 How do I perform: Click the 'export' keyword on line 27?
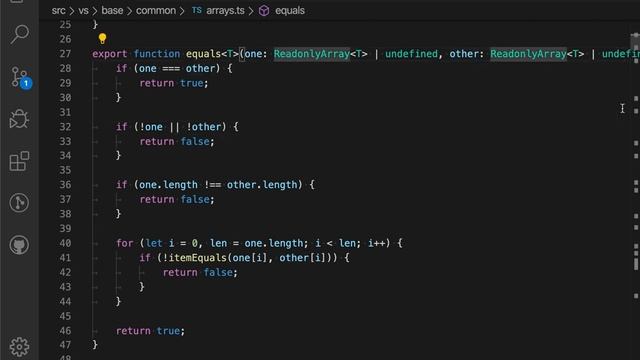click(109, 54)
